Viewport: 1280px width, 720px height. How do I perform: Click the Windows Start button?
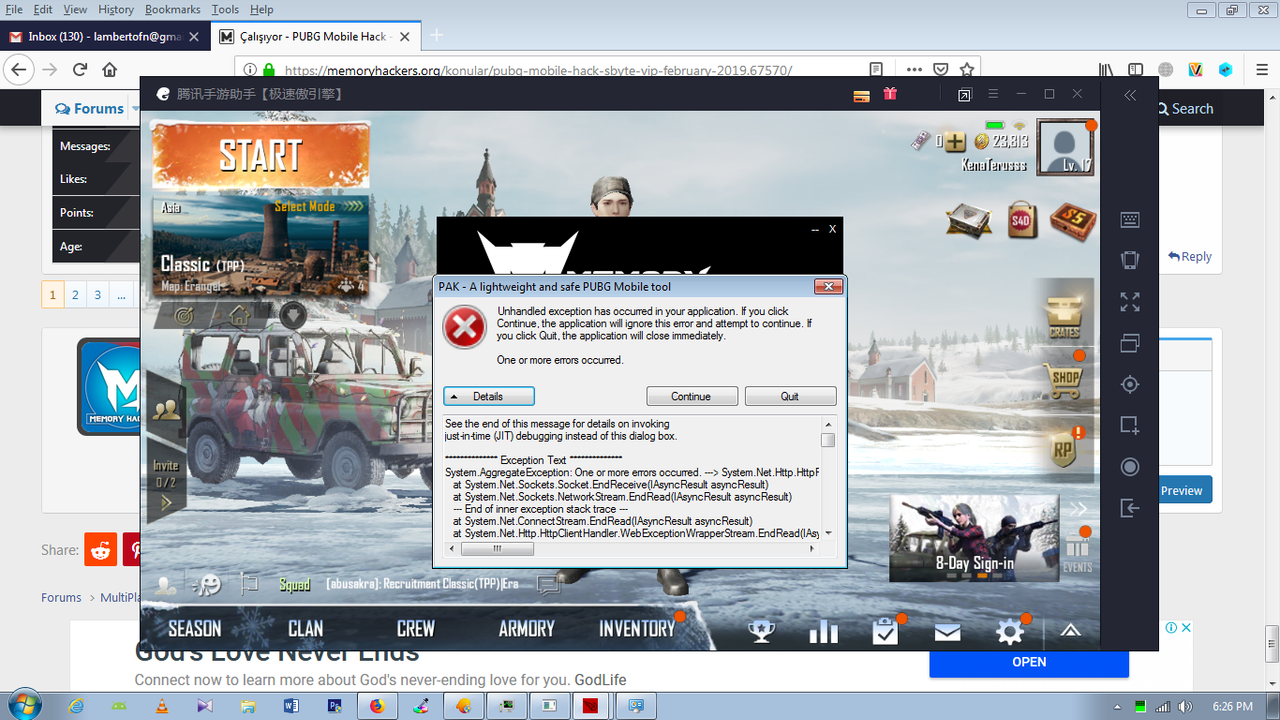pos(22,705)
